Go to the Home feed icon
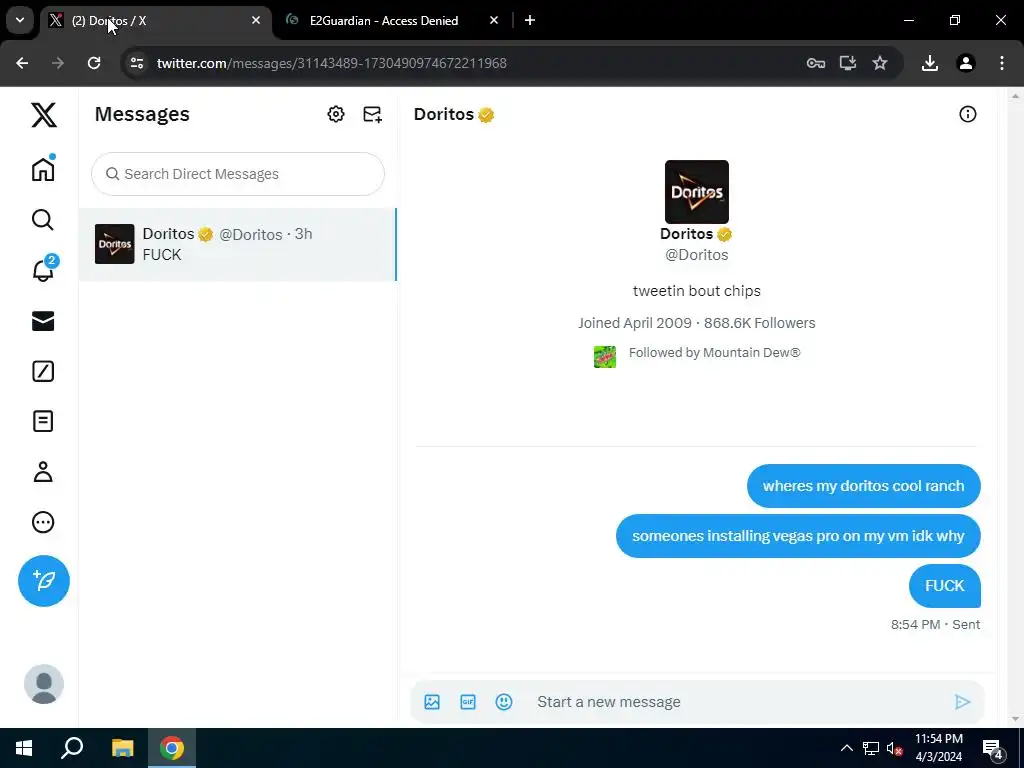Image resolution: width=1024 pixels, height=768 pixels. [43, 169]
